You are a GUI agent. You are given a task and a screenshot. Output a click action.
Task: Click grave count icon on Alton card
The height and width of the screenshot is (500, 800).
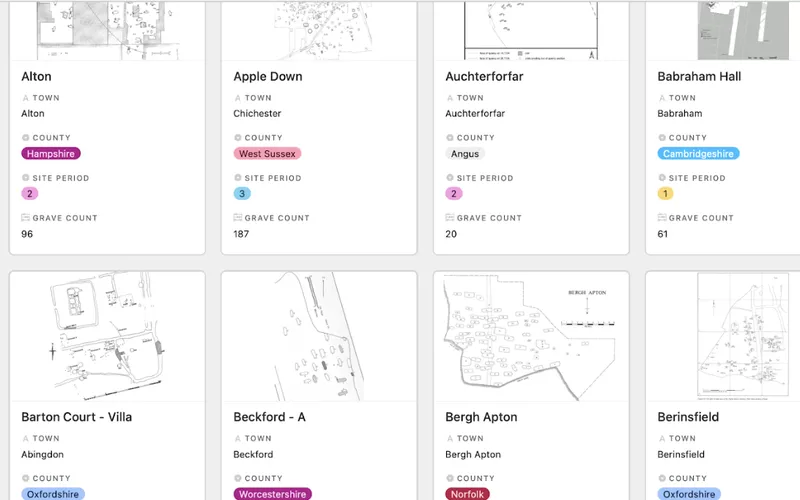[x=26, y=218]
